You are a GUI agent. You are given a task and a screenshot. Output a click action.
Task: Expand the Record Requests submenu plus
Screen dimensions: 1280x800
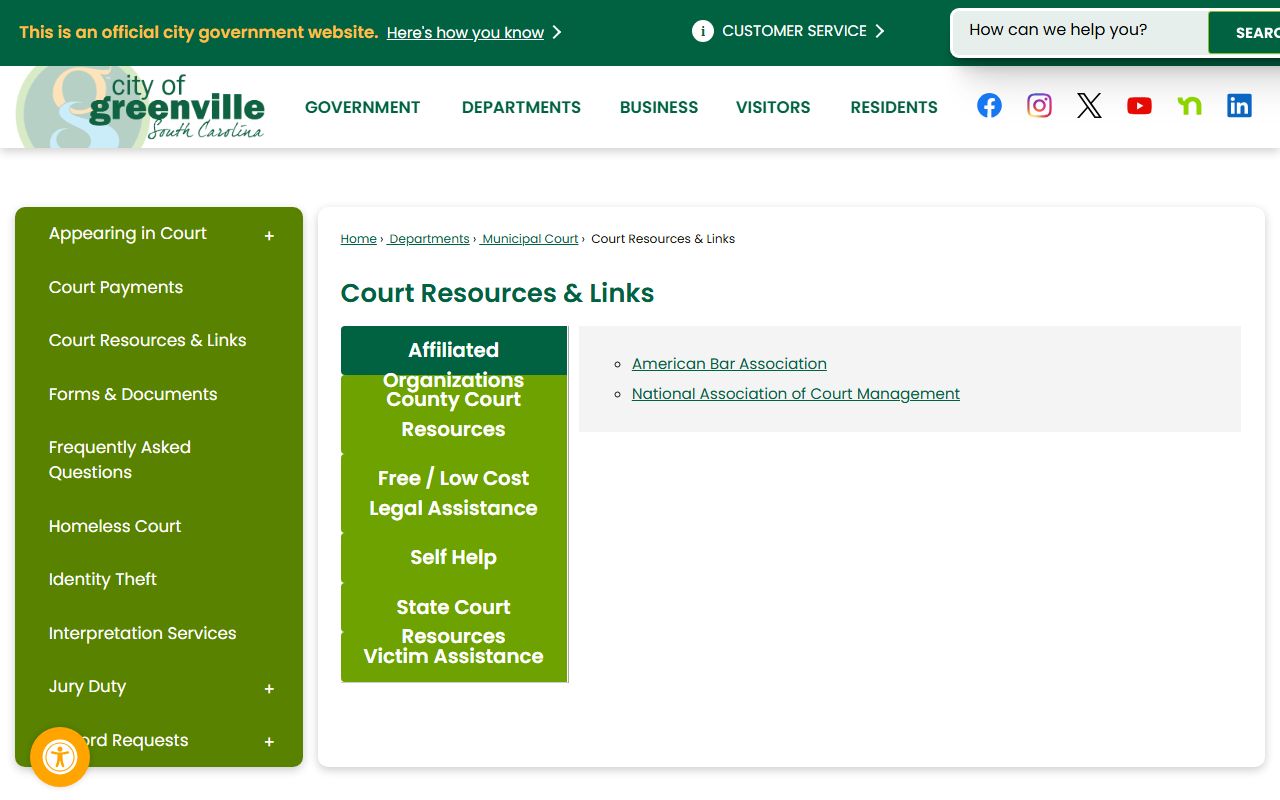[x=269, y=742]
